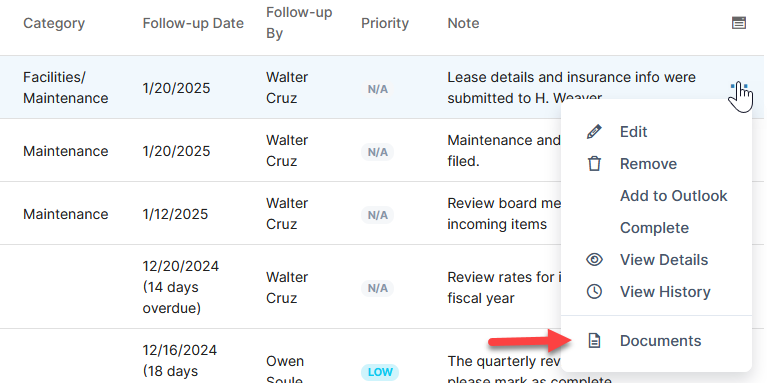Click the trash can icon beside Remove
Viewport: 767px width, 383px height.
pyautogui.click(x=594, y=164)
